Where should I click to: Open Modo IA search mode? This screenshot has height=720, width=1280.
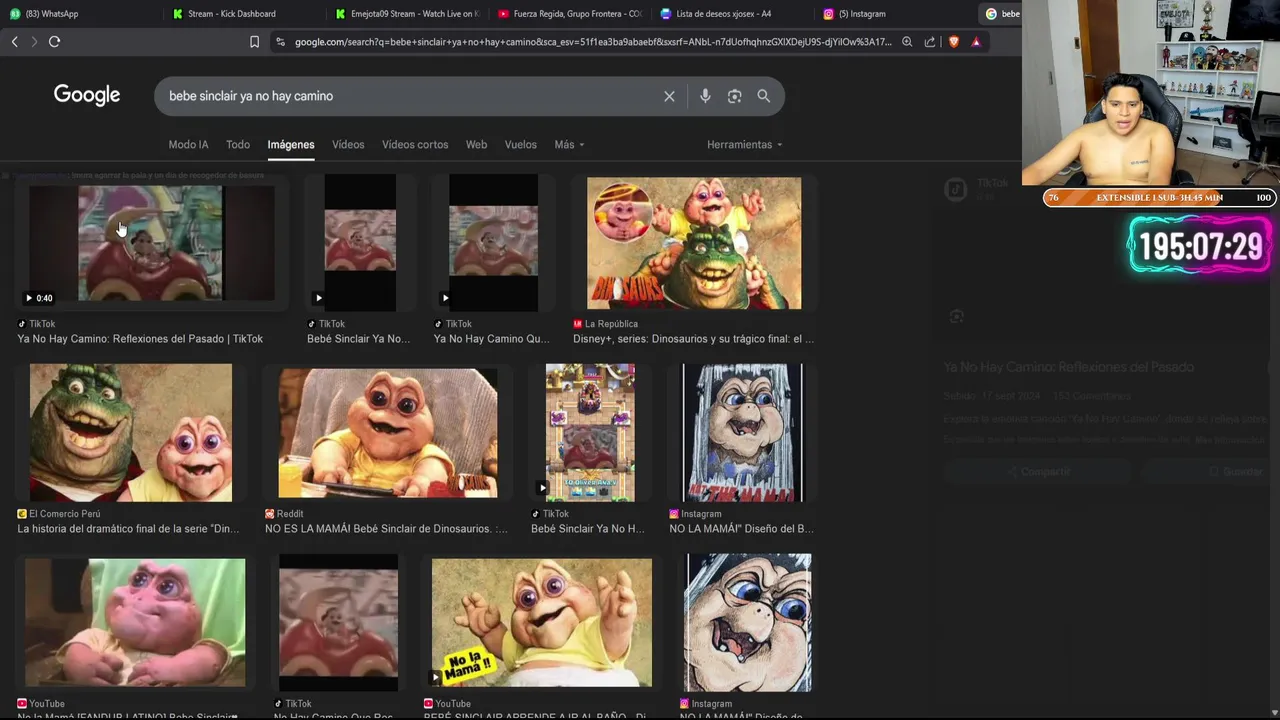click(x=188, y=145)
